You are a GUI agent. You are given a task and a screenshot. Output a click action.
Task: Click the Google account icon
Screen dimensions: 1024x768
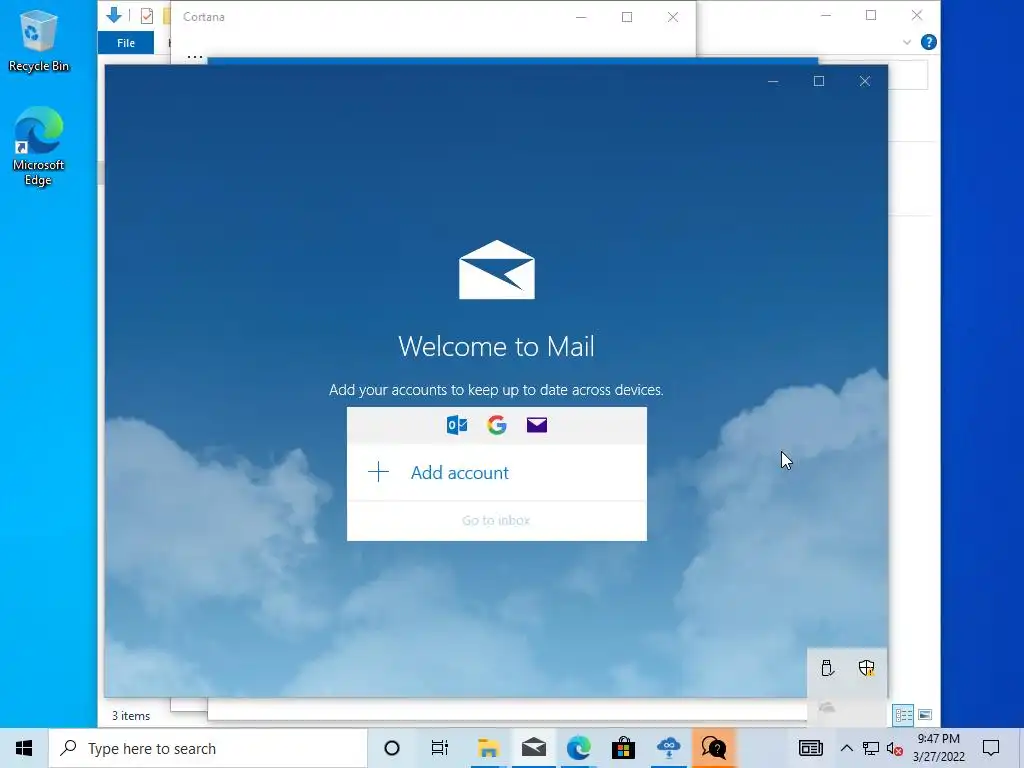[497, 425]
